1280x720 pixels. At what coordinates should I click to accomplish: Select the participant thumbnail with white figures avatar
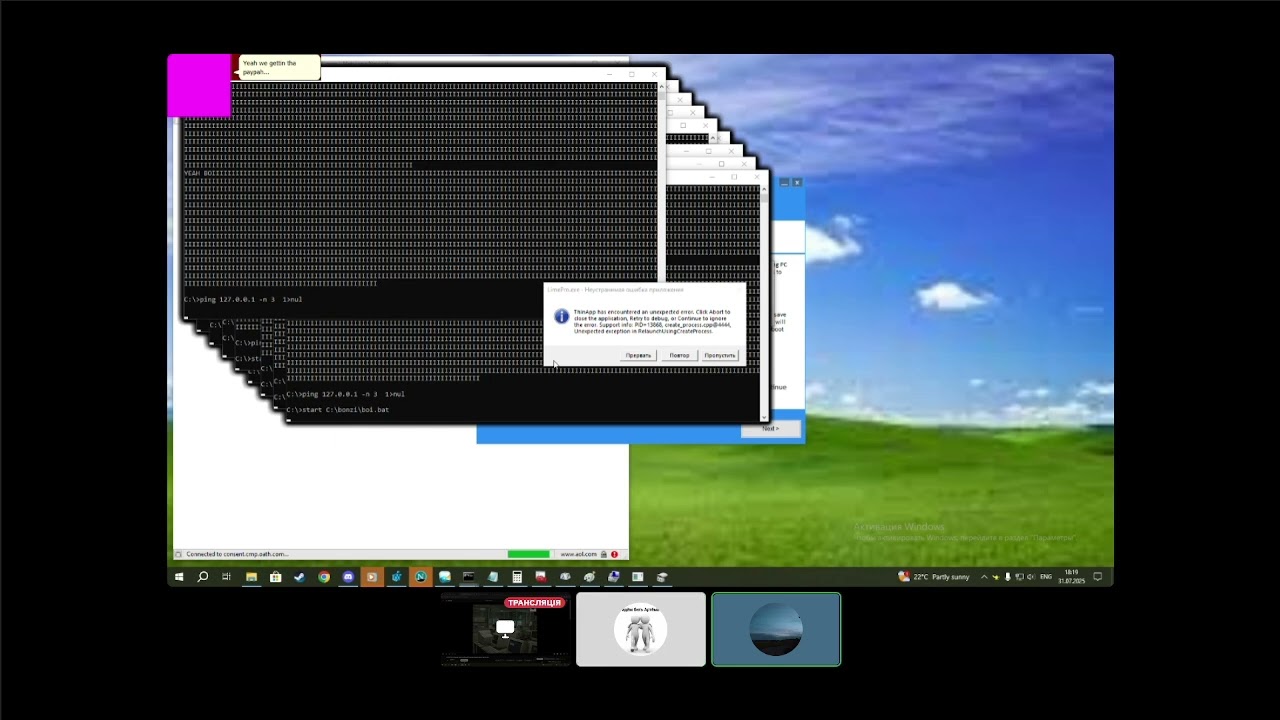coord(641,629)
